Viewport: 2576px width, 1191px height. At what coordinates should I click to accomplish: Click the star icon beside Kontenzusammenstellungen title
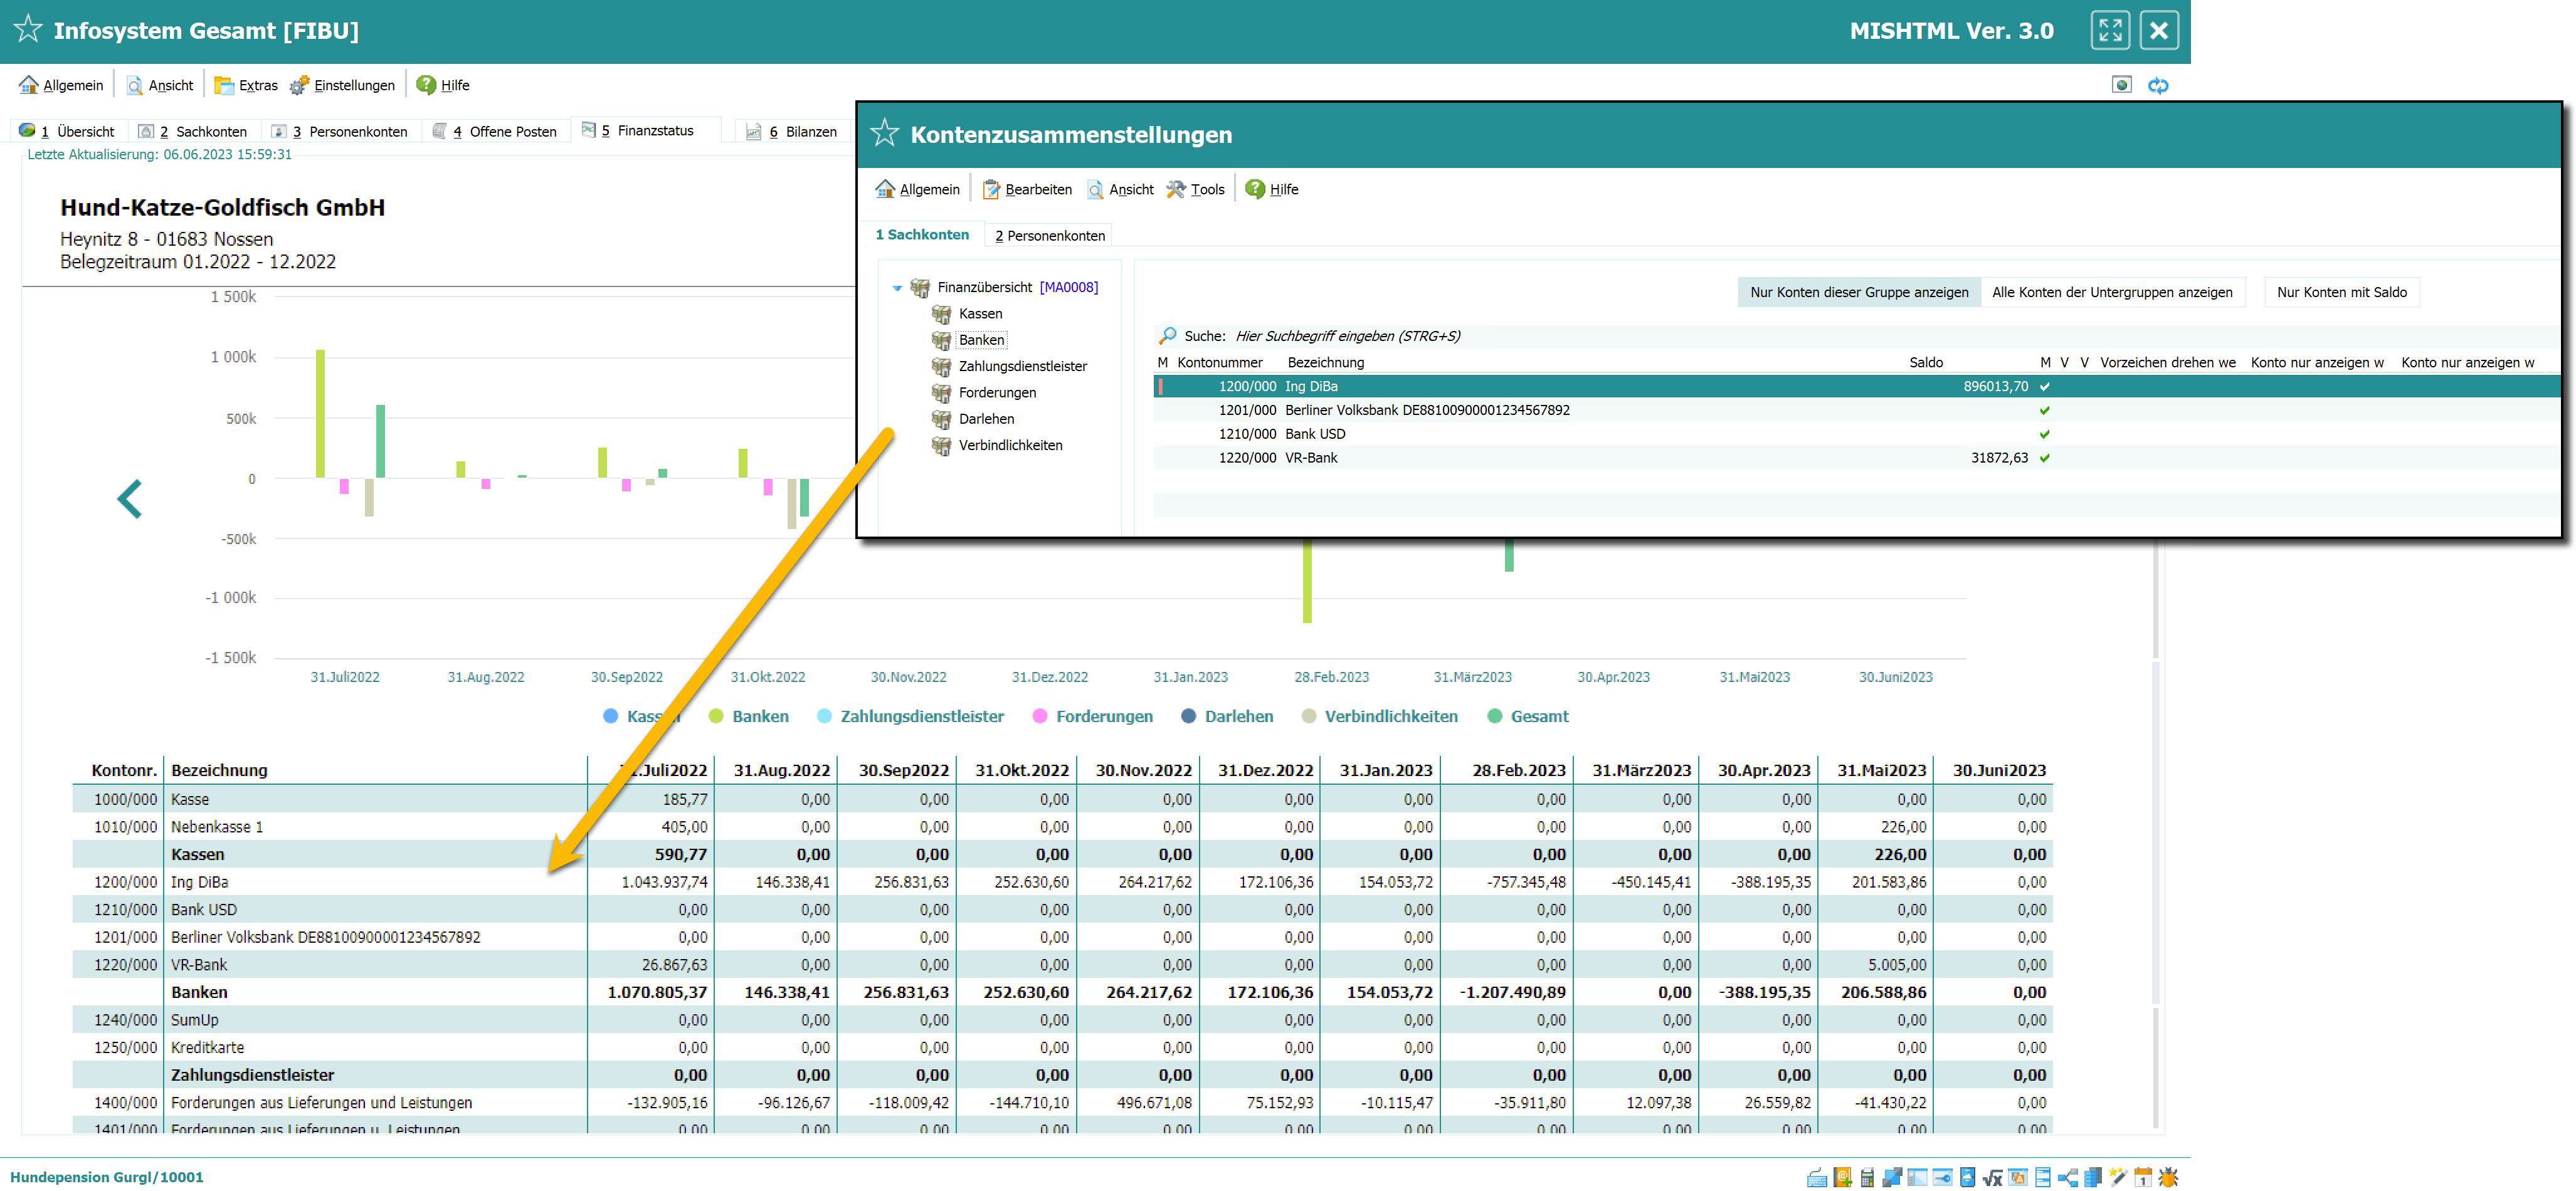click(885, 133)
